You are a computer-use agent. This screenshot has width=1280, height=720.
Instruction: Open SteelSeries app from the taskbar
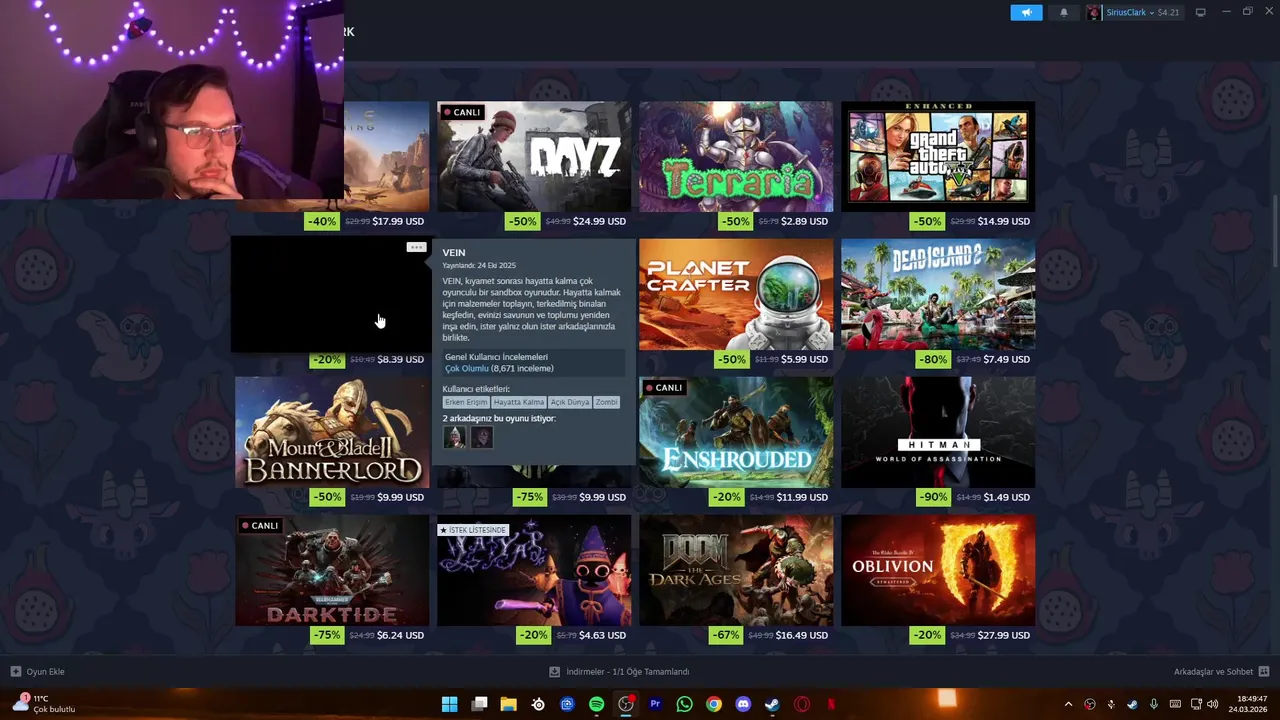[538, 704]
